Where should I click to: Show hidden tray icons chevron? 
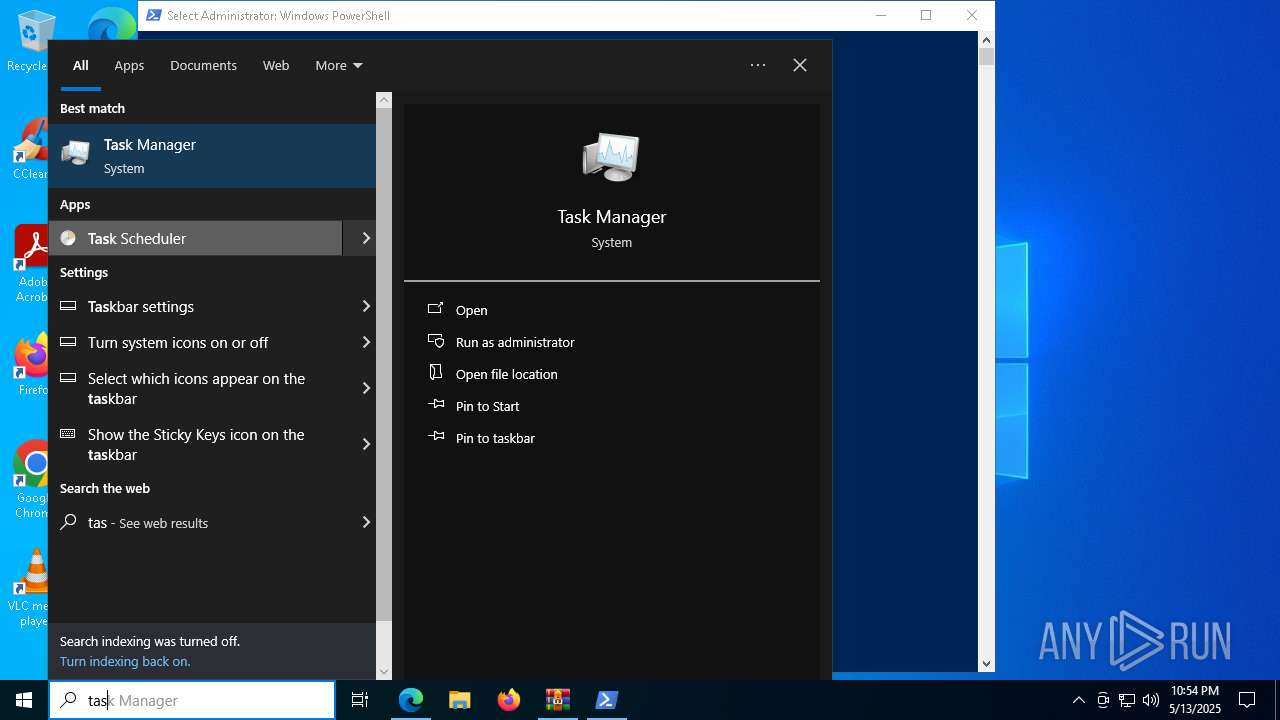click(x=1078, y=700)
